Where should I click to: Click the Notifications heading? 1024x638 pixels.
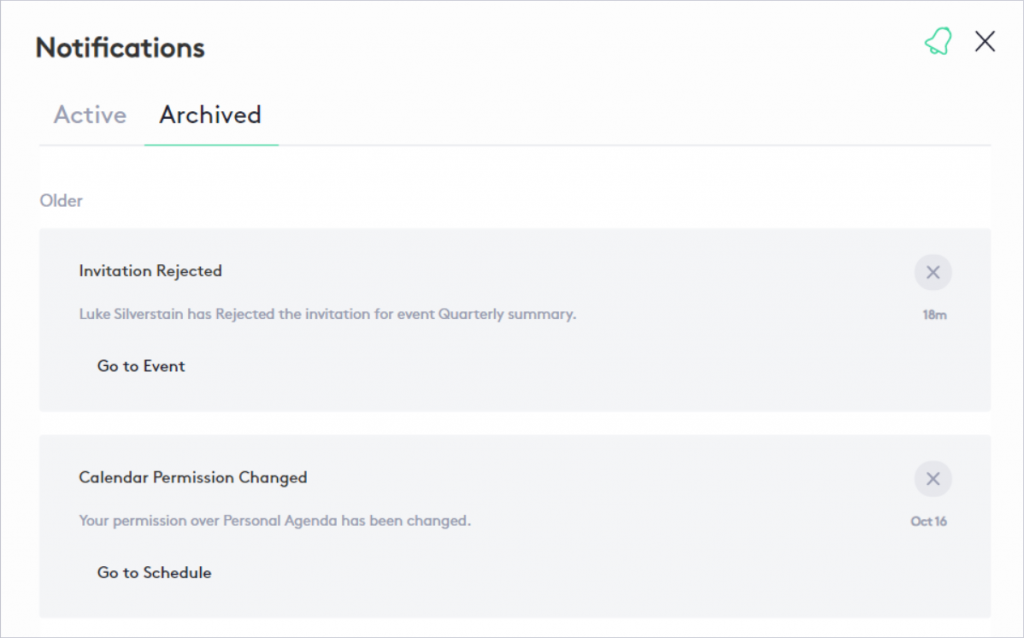120,47
